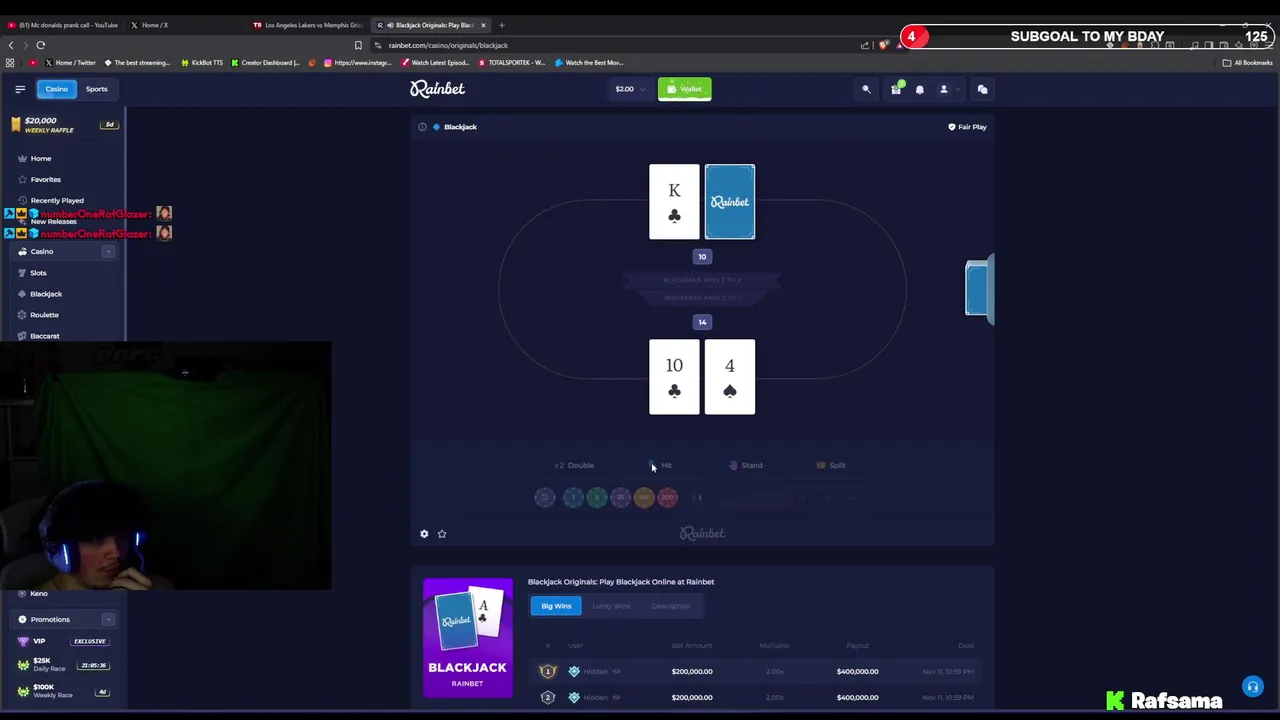
Task: Collapse the Casino sidebar section
Action: 108,252
